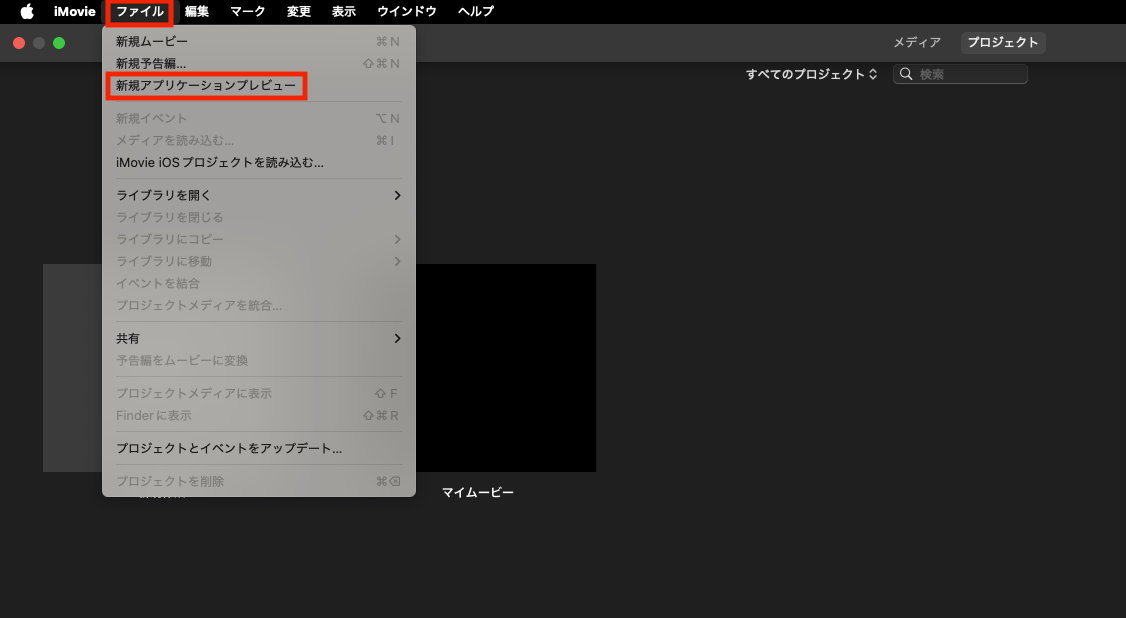Close the iMovie window with red button
Viewport: 1126px width, 618px height.
[x=19, y=43]
